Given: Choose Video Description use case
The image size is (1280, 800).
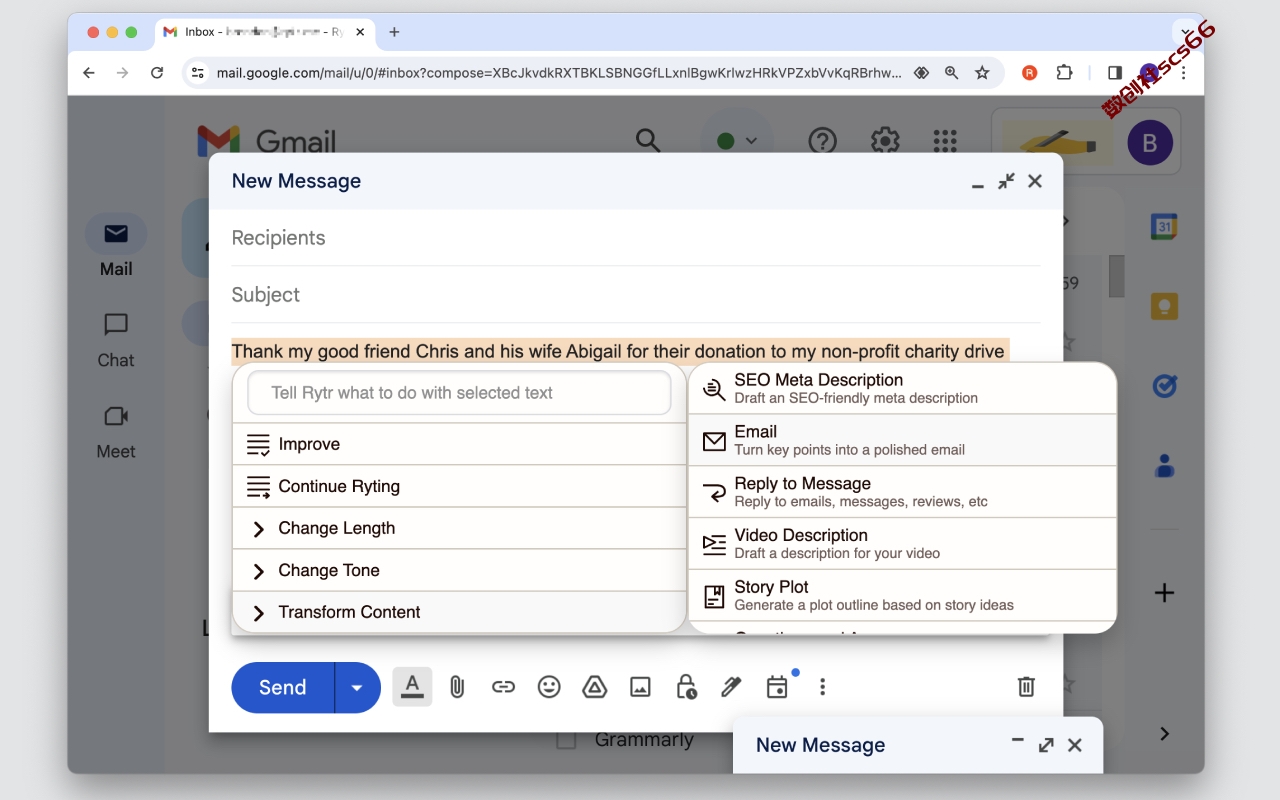Looking at the screenshot, I should point(902,544).
